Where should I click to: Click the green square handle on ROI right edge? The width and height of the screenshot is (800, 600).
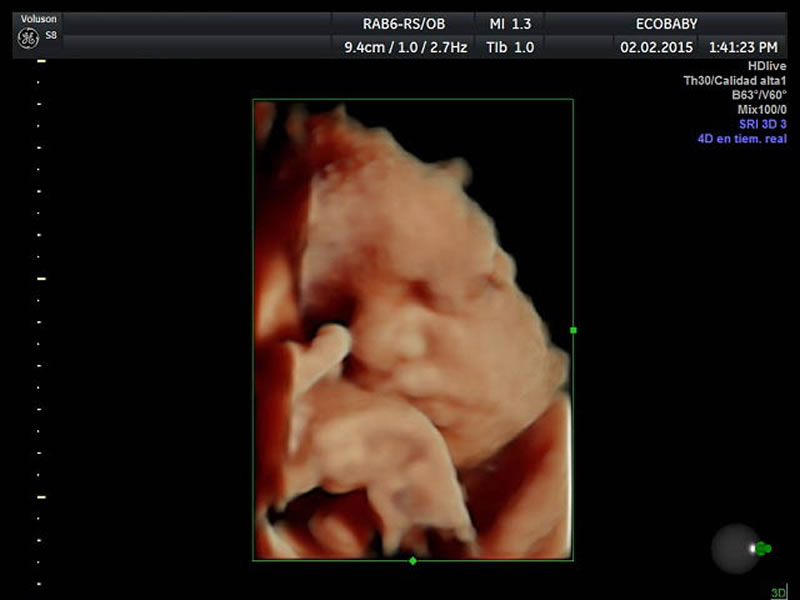click(573, 329)
